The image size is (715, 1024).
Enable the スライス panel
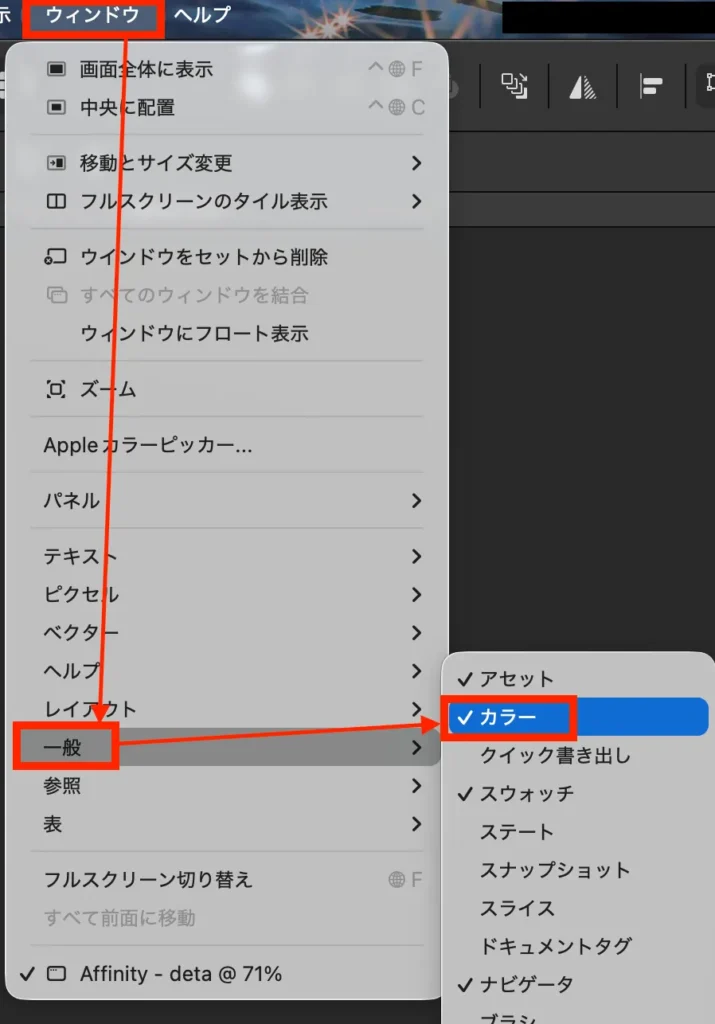(x=579, y=908)
